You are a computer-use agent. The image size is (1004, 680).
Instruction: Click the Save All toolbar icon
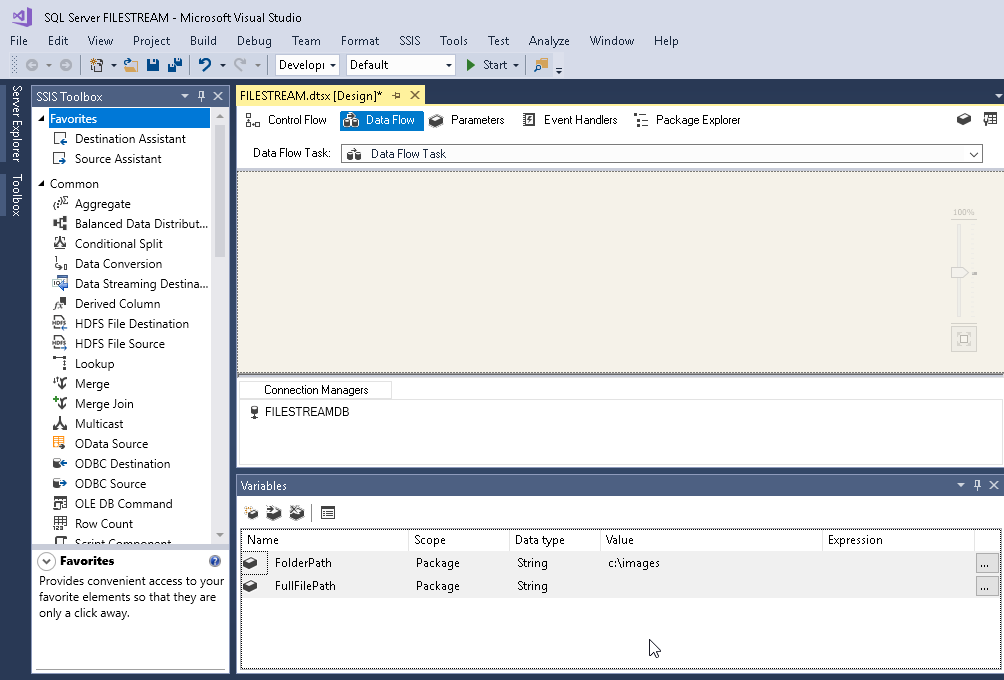click(x=175, y=65)
